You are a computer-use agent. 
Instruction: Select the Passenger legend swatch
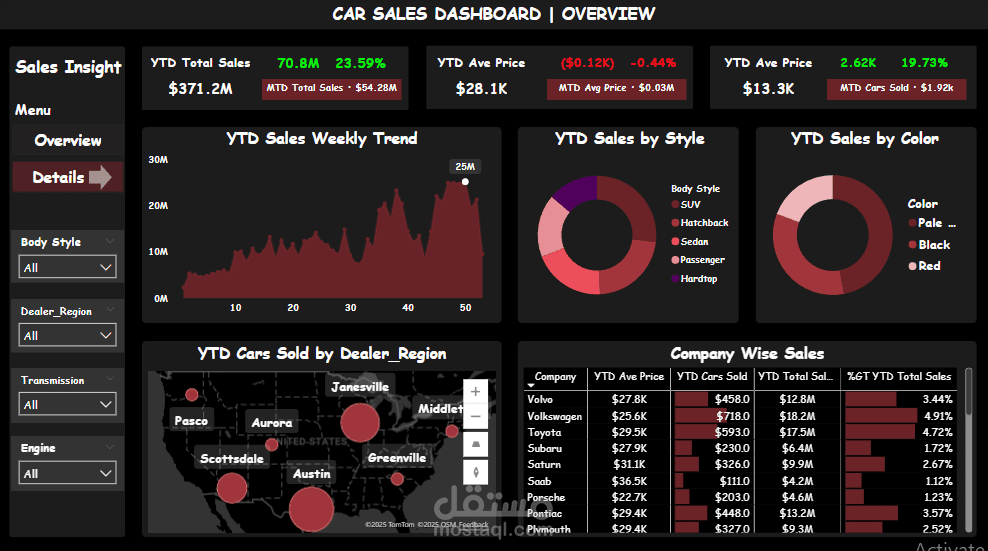coord(675,260)
